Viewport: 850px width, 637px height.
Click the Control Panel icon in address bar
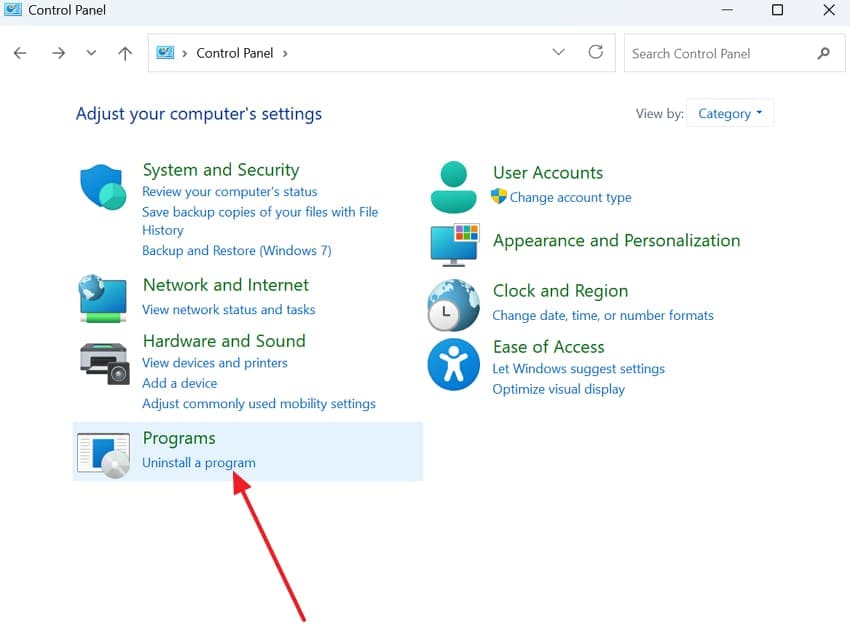(x=165, y=53)
